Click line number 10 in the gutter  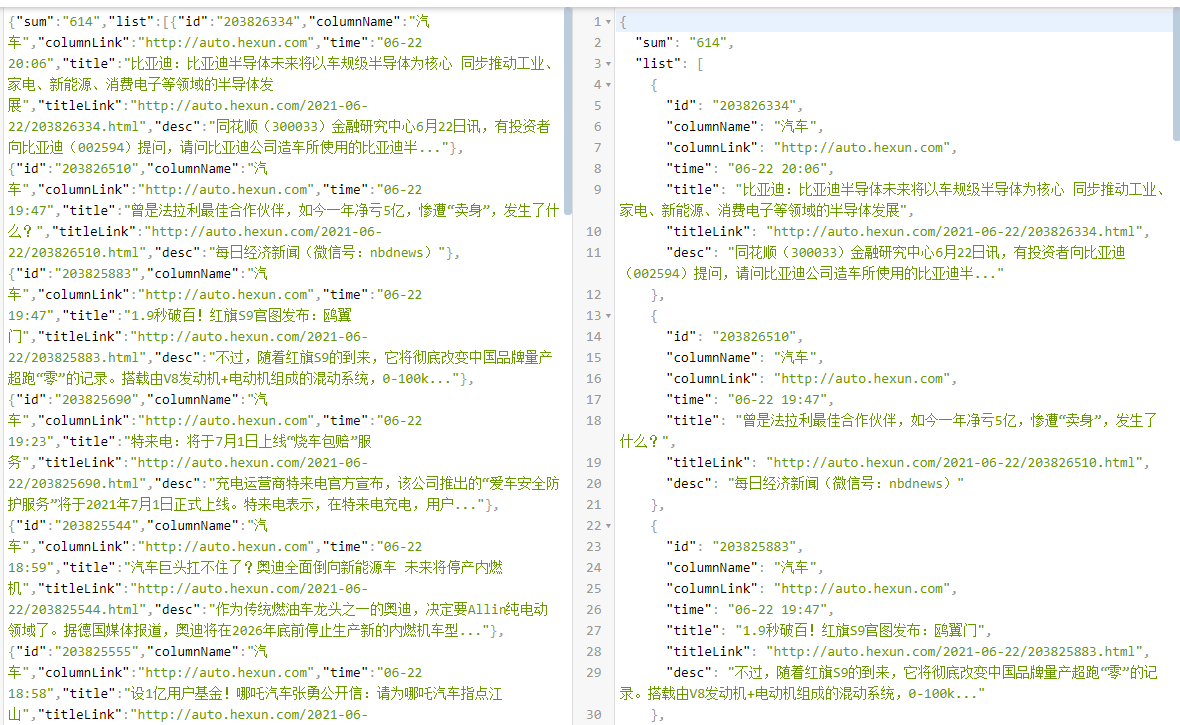pyautogui.click(x=594, y=232)
